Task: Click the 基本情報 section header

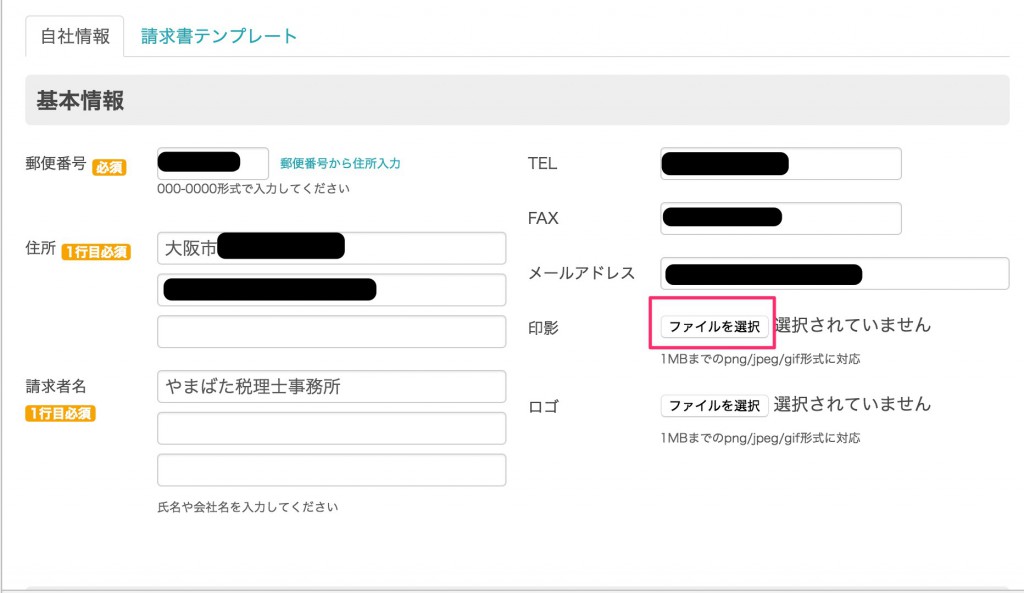Action: tap(81, 101)
